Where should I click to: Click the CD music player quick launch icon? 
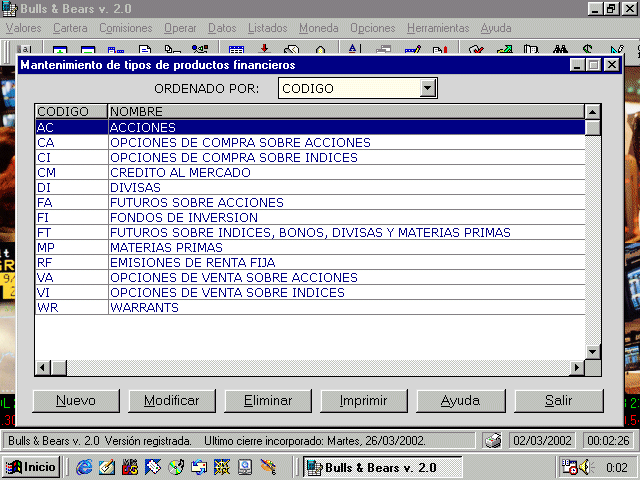176,467
